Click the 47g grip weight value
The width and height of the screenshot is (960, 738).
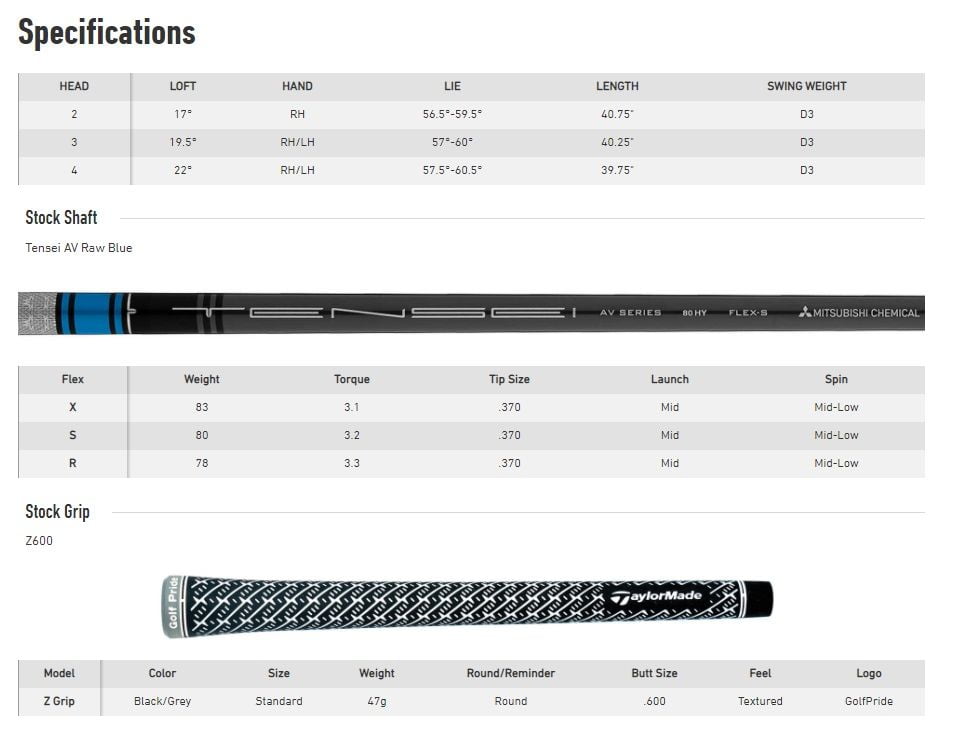[376, 701]
